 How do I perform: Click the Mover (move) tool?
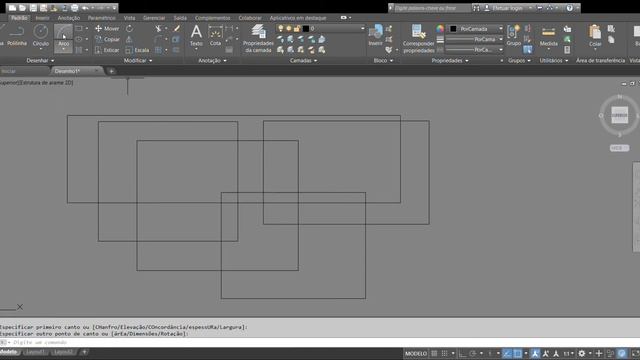[x=107, y=29]
